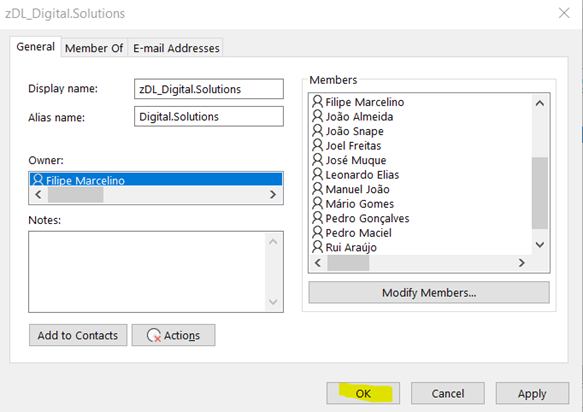Click Add to Contacts button
This screenshot has height=412, width=583.
click(78, 335)
